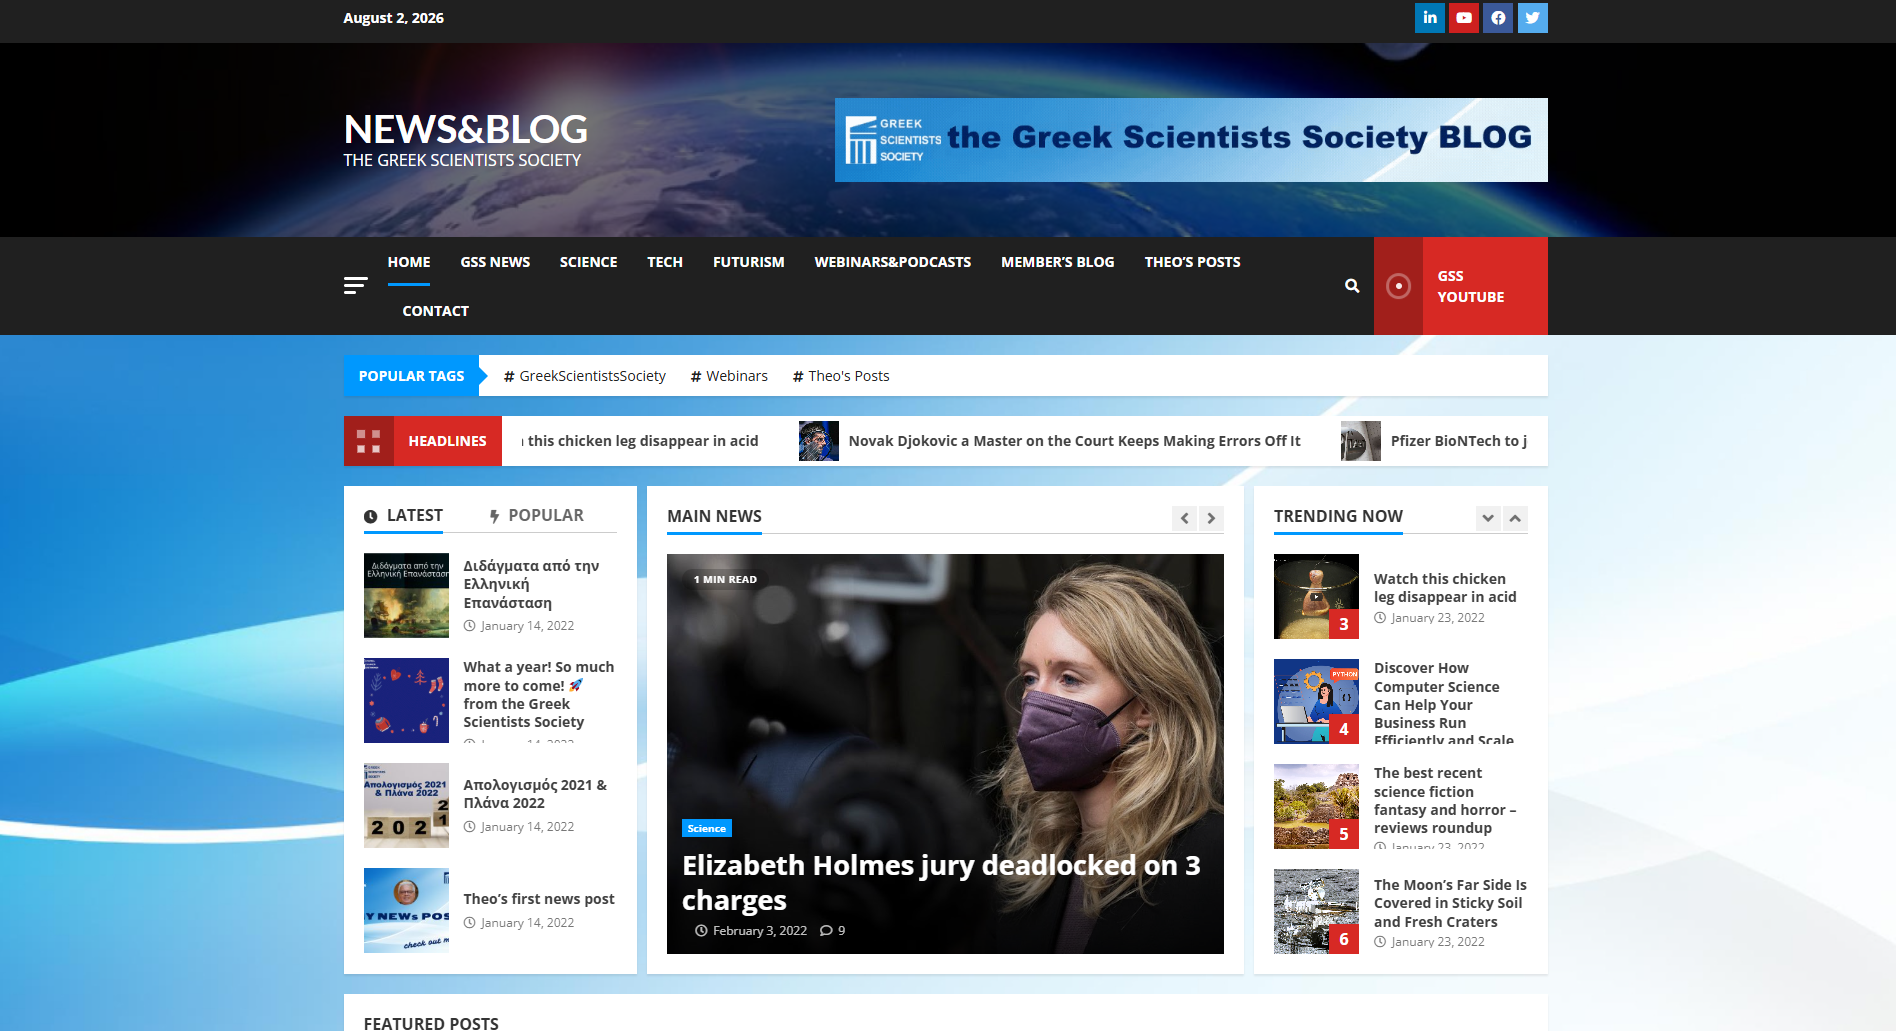1896x1031 pixels.
Task: Select the Webinars popular tag
Action: [x=729, y=376]
